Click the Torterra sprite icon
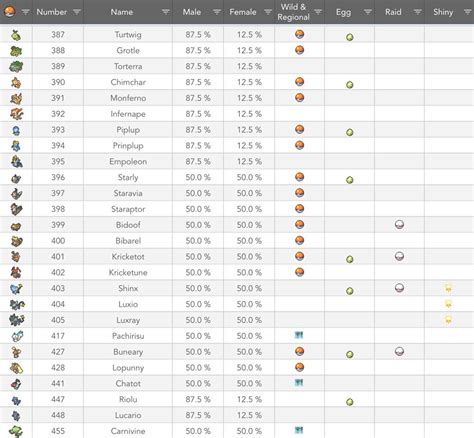Viewport: 474px width, 438px height. pos(16,66)
